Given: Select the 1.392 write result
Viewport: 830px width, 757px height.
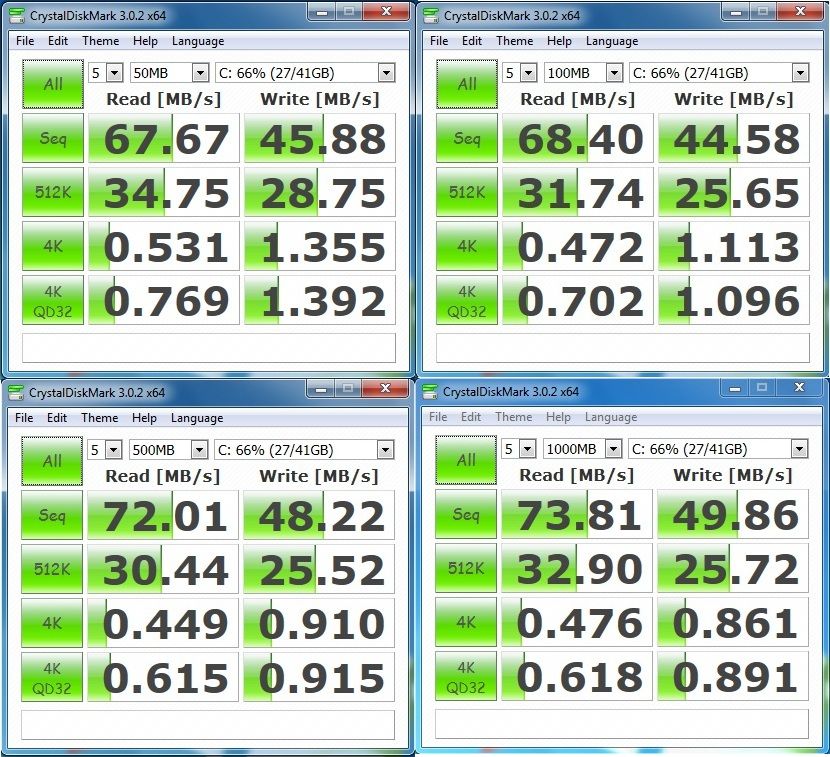Looking at the screenshot, I should [320, 300].
